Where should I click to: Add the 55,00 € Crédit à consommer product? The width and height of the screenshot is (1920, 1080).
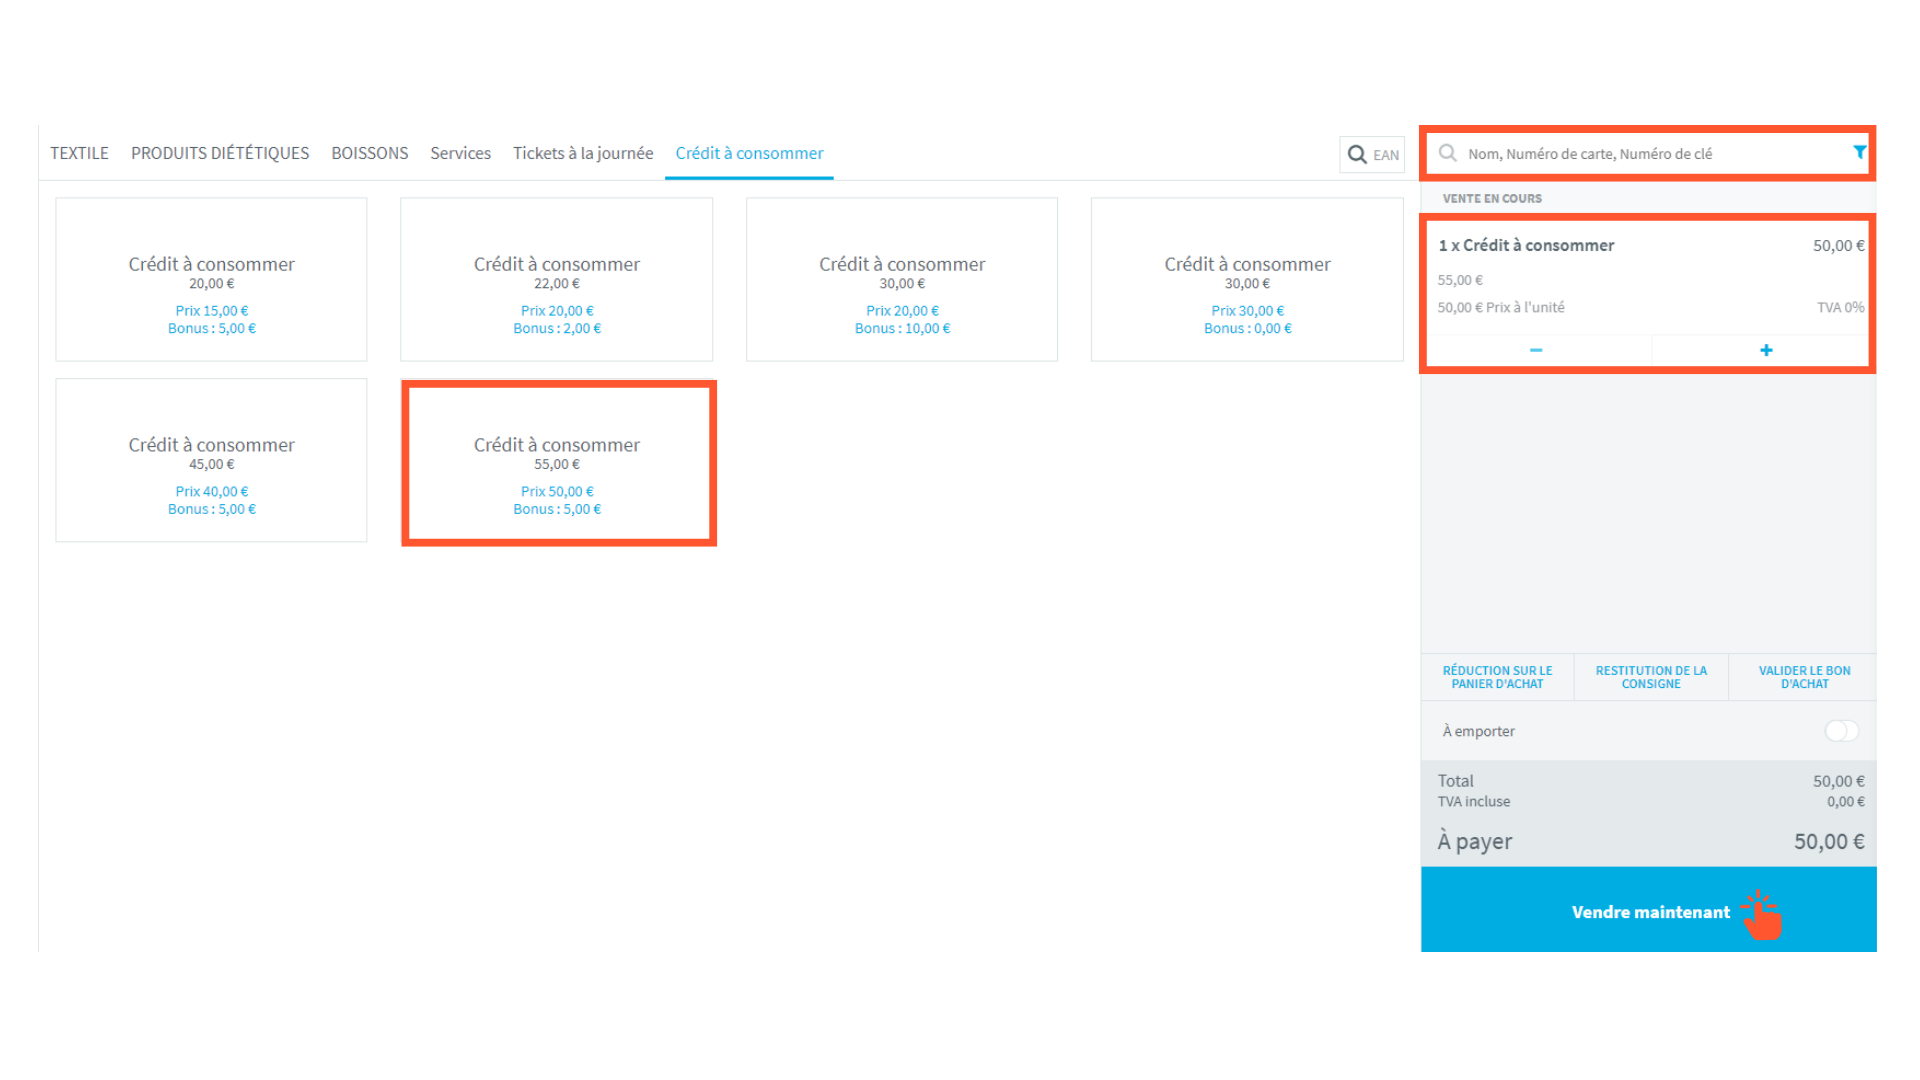pos(558,462)
